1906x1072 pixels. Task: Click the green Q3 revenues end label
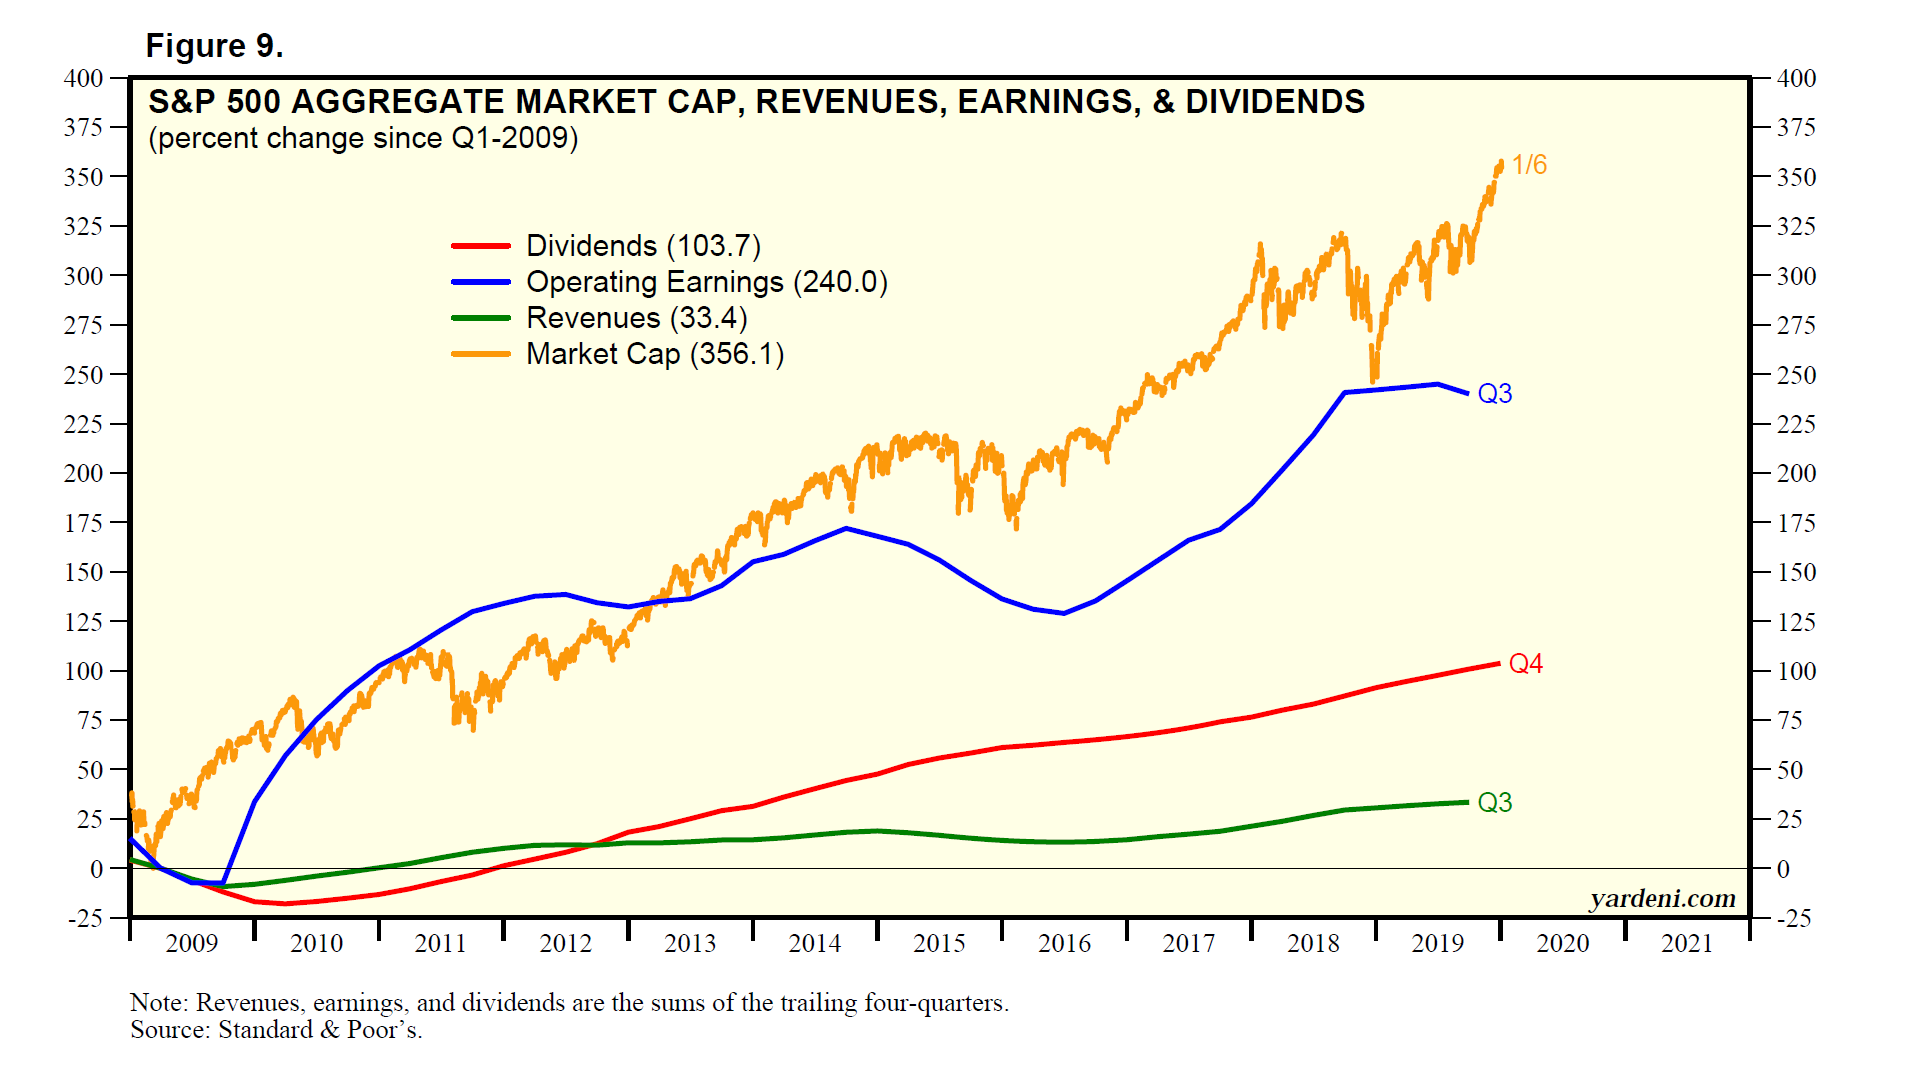pyautogui.click(x=1494, y=803)
